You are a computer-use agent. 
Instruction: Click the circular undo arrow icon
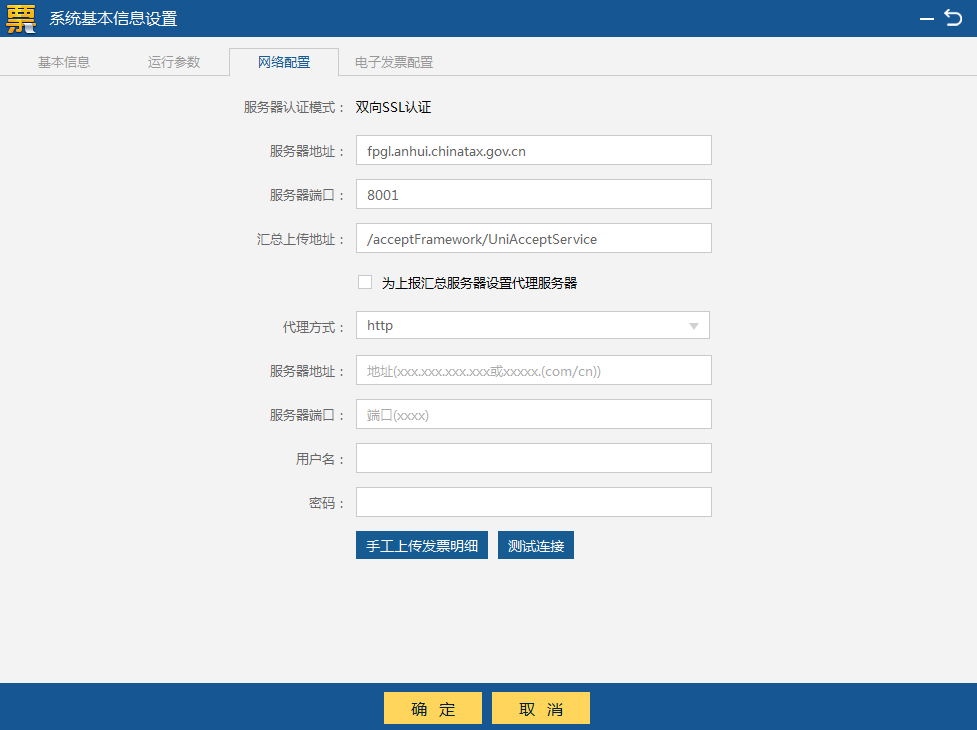952,17
